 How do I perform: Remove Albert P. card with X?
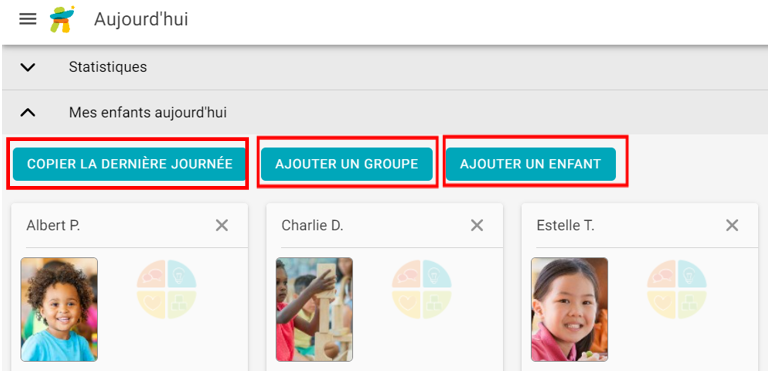(222, 225)
